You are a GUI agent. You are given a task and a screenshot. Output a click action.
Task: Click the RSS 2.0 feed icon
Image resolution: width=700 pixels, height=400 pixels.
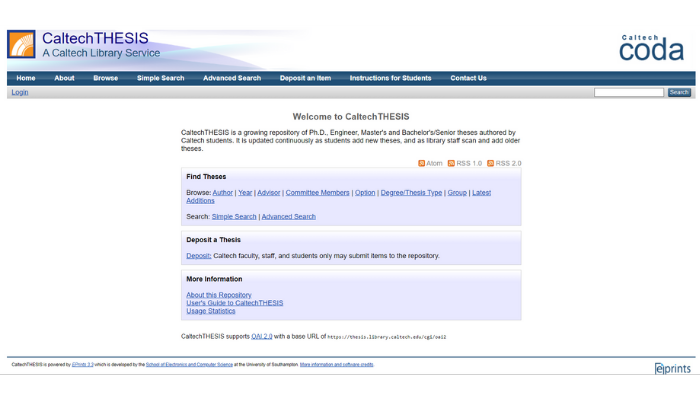coord(490,163)
